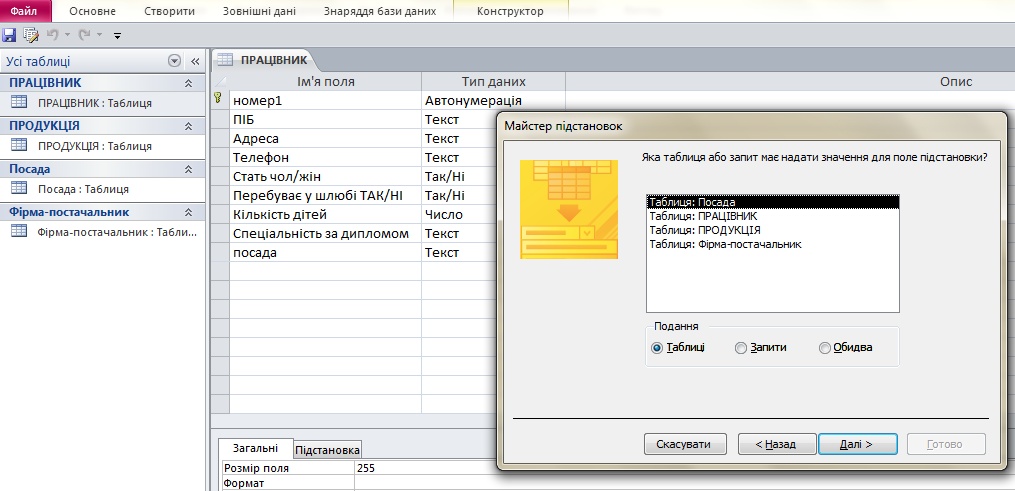The image size is (1015, 491).
Task: Open ПРОДУКЦІЯ : Таблиця in navigation pane
Action: 102,146
